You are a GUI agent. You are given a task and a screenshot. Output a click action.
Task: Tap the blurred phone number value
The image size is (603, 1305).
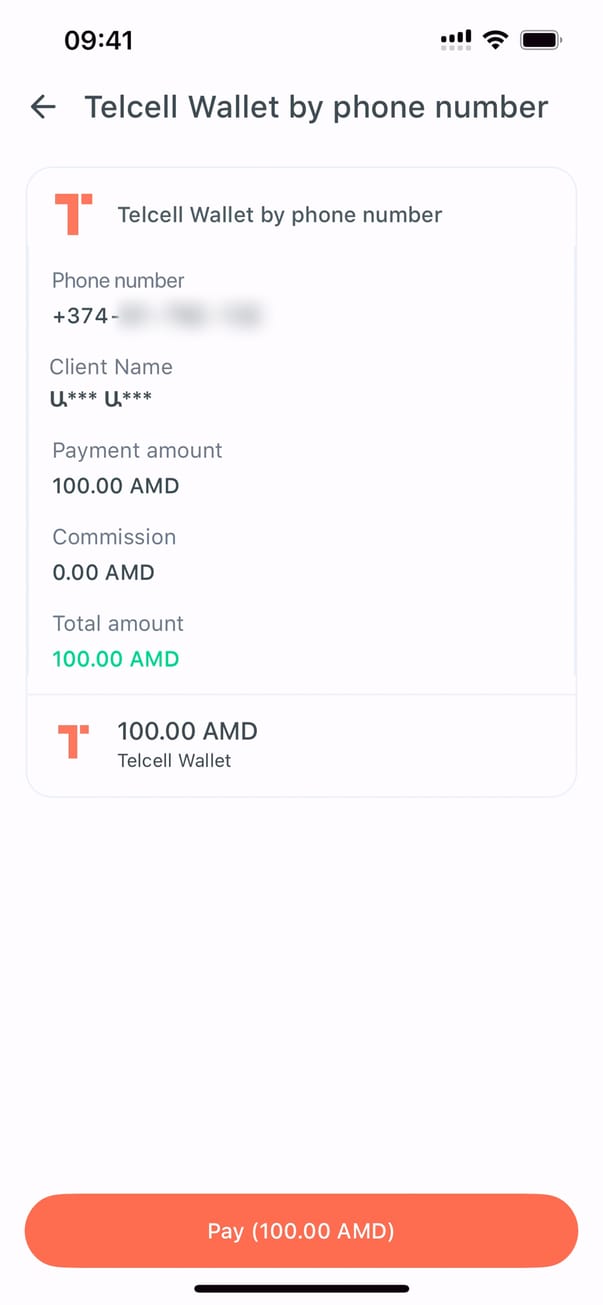point(190,317)
